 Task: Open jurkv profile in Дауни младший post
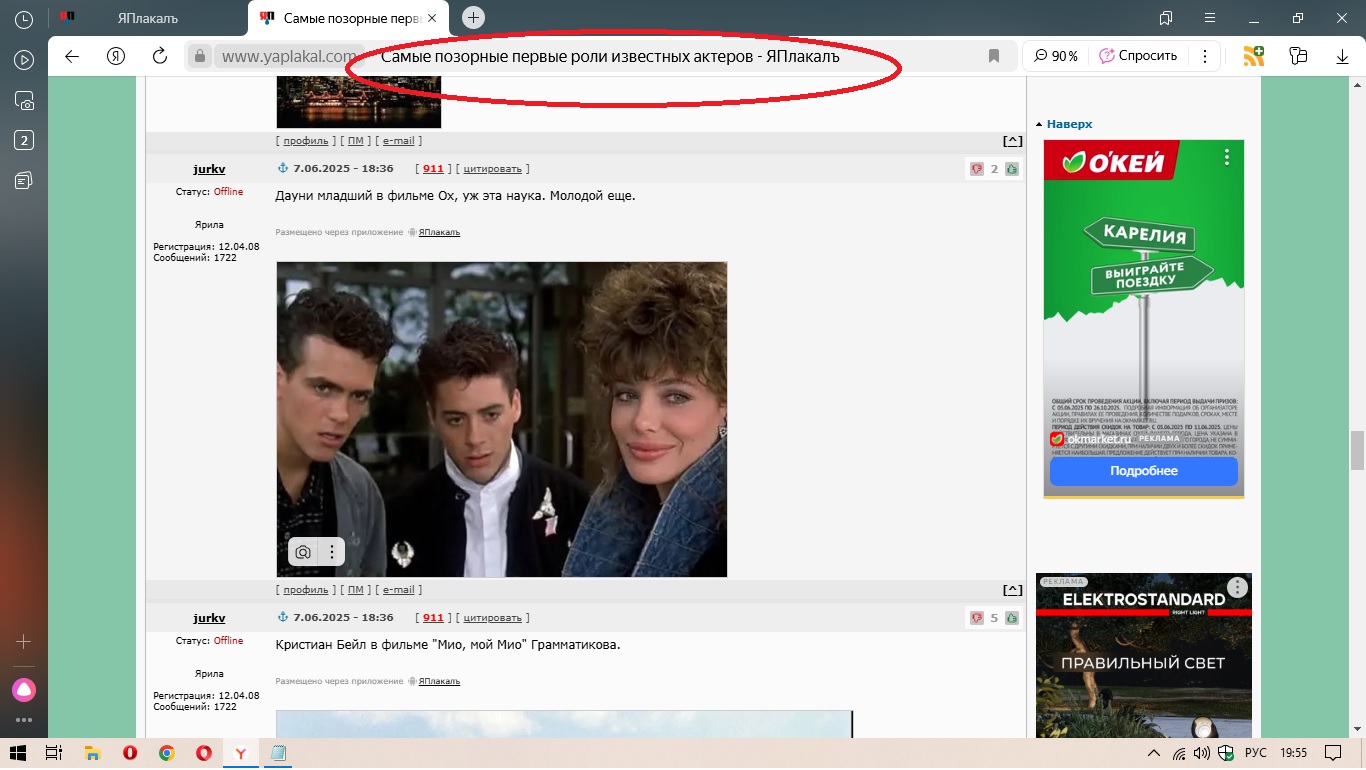209,169
